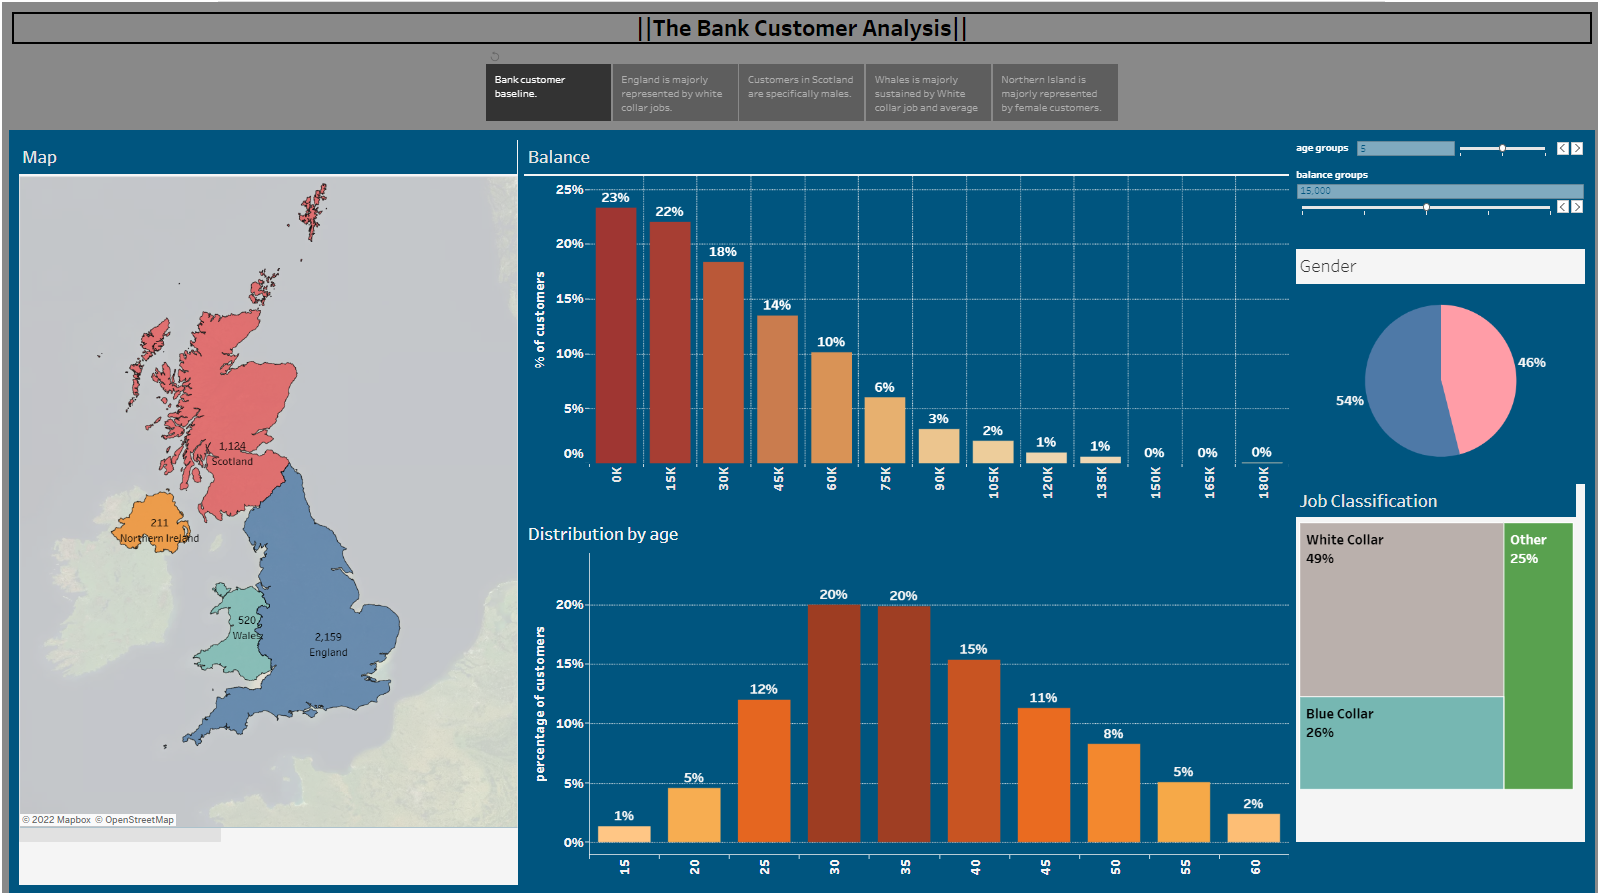The height and width of the screenshot is (893, 1598).
Task: Click the White Collar 49% treemap block
Action: [x=1402, y=609]
